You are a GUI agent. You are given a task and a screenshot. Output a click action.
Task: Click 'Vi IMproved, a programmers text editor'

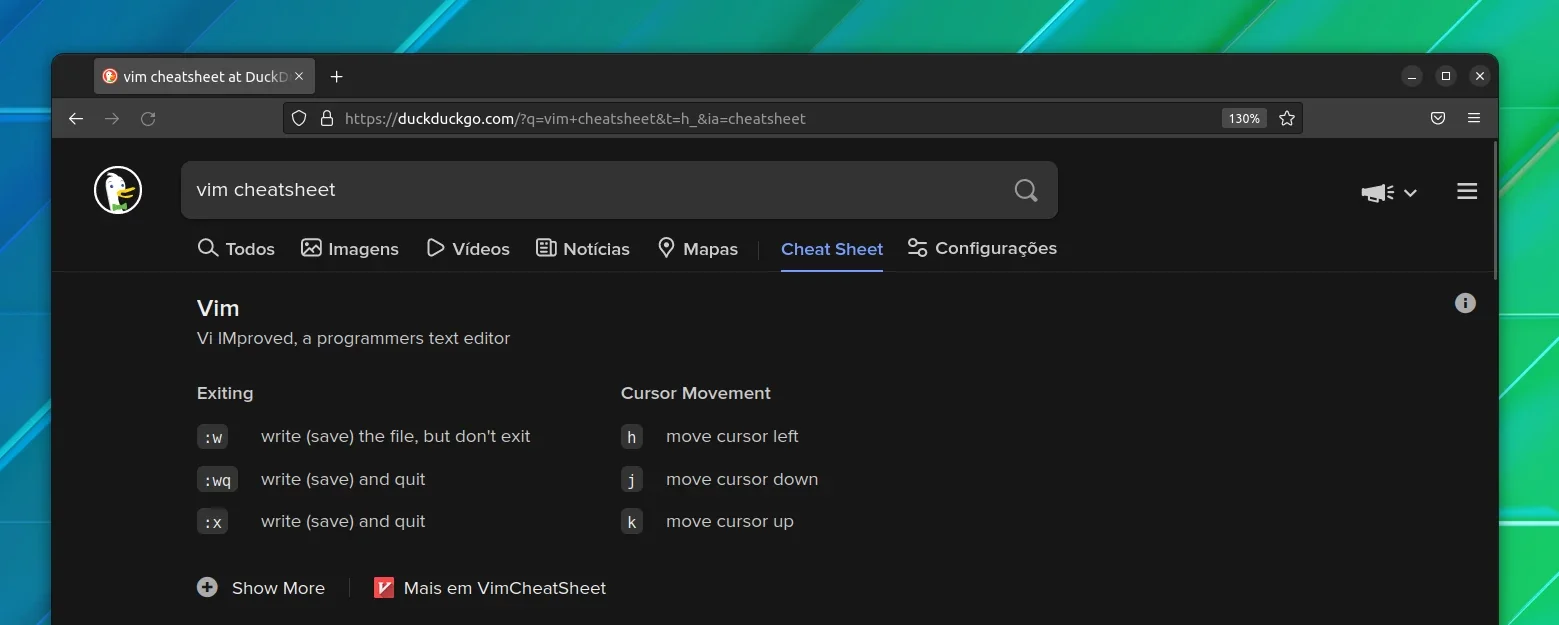354,338
